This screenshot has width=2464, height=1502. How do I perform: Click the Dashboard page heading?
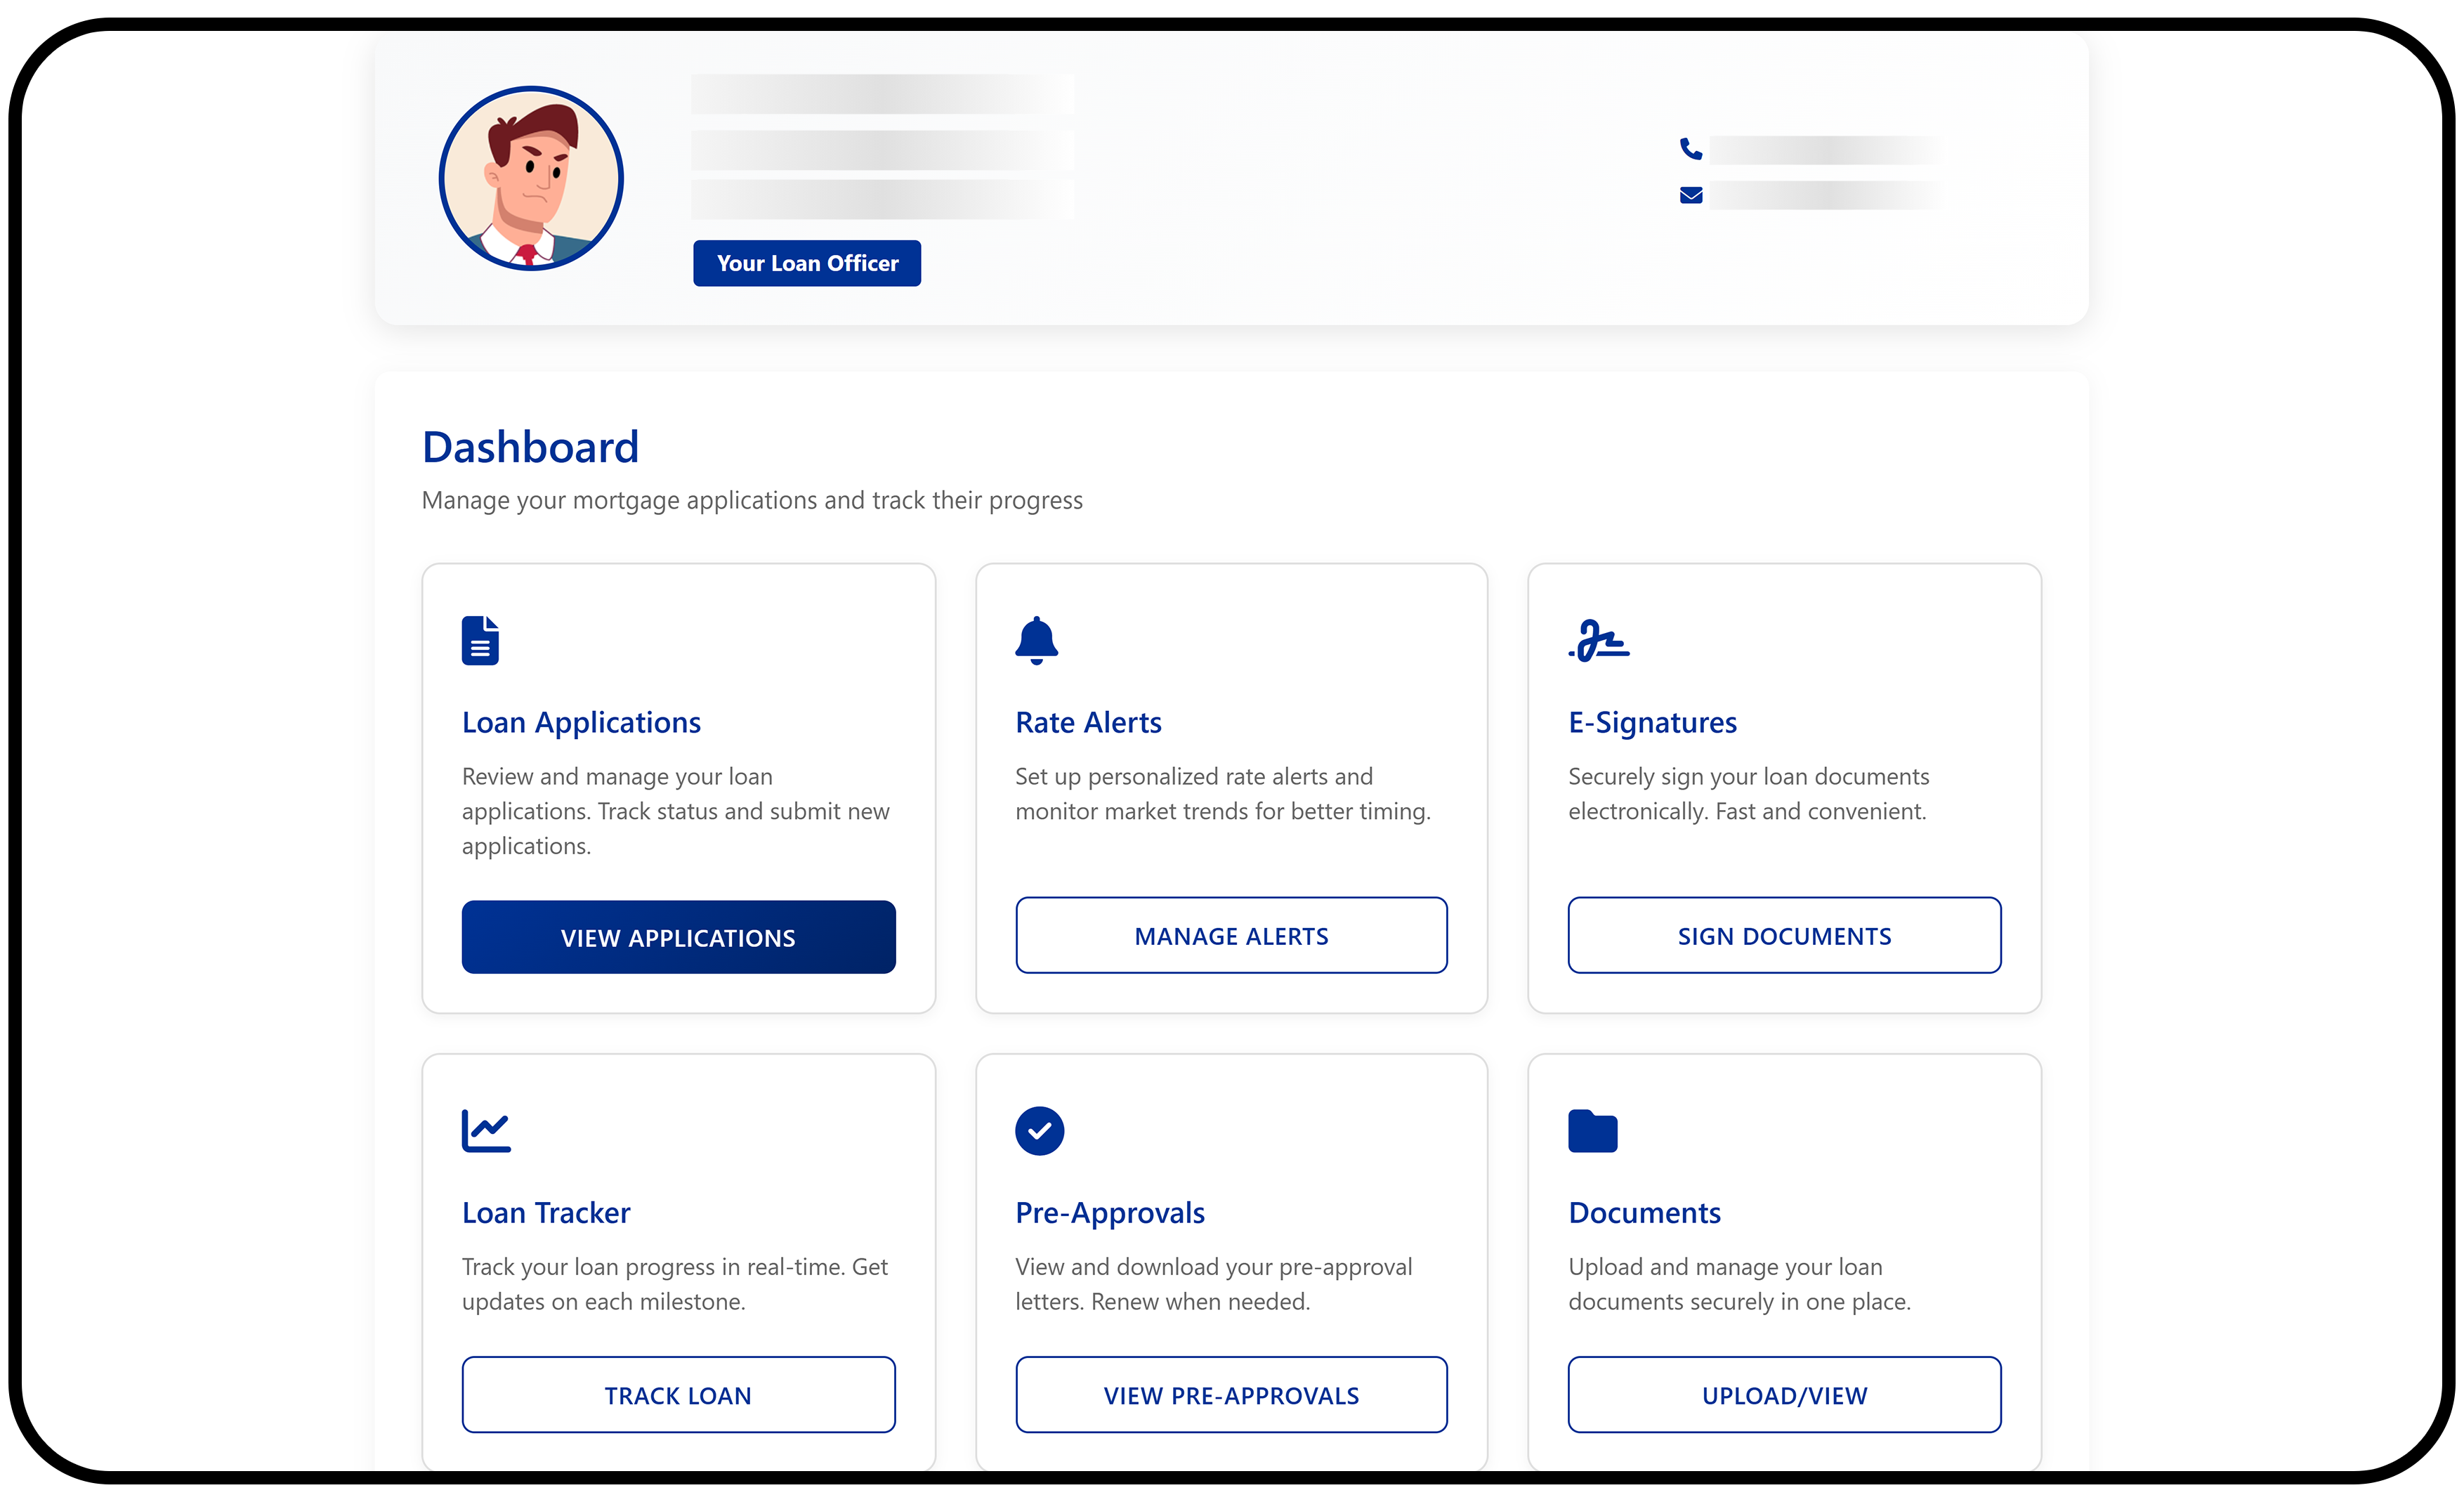530,447
